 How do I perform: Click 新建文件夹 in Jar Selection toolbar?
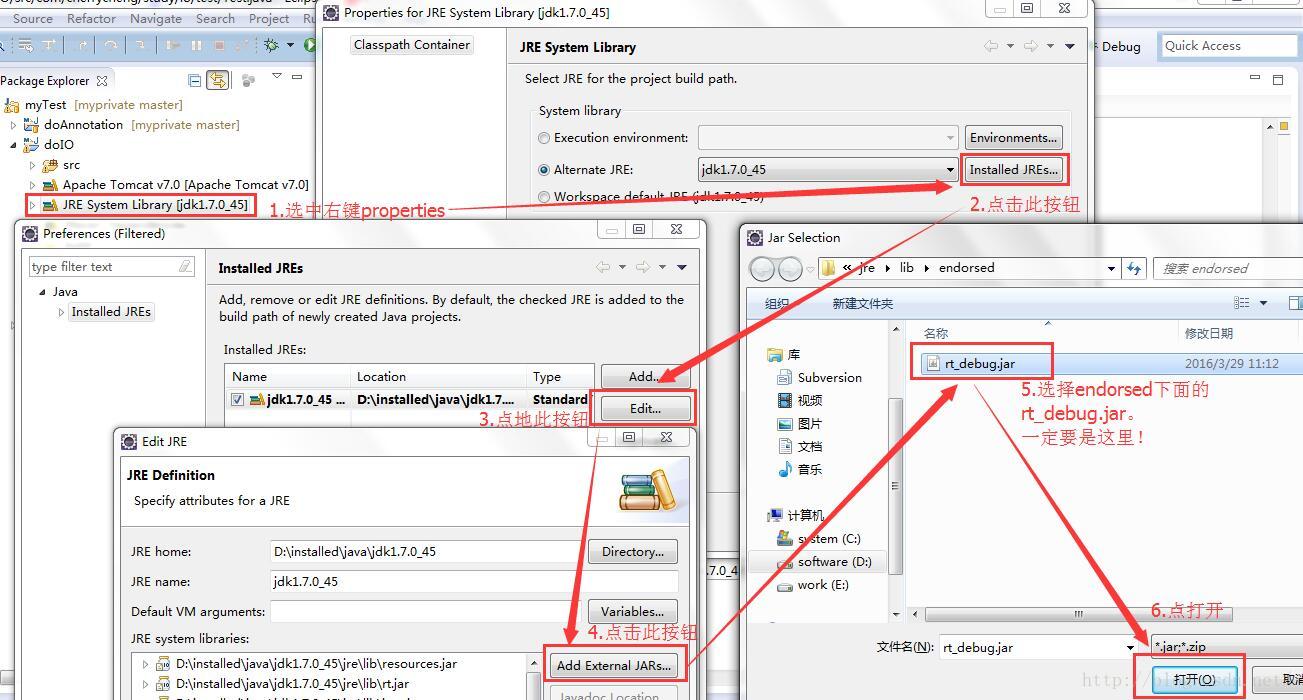pyautogui.click(x=863, y=303)
